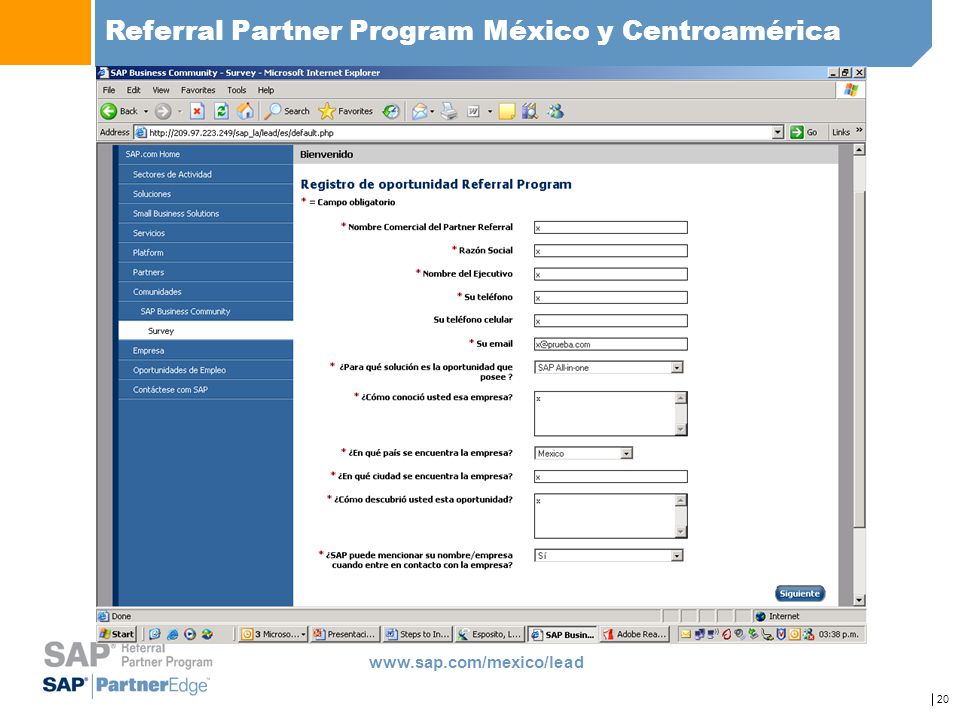
Task: Click the Back arrow icon in browser toolbar
Action: [x=109, y=111]
